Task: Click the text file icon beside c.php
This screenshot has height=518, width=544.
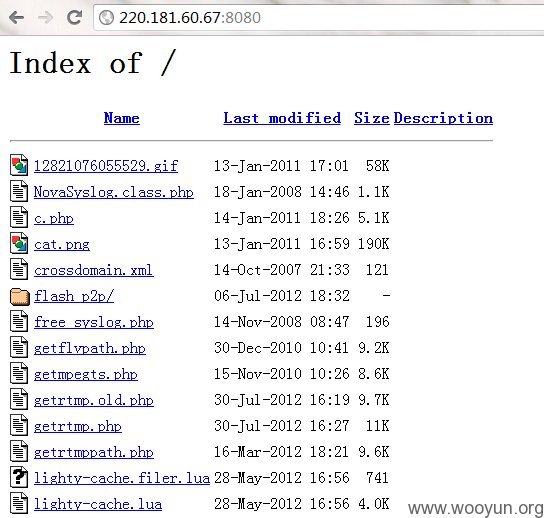Action: click(x=19, y=217)
